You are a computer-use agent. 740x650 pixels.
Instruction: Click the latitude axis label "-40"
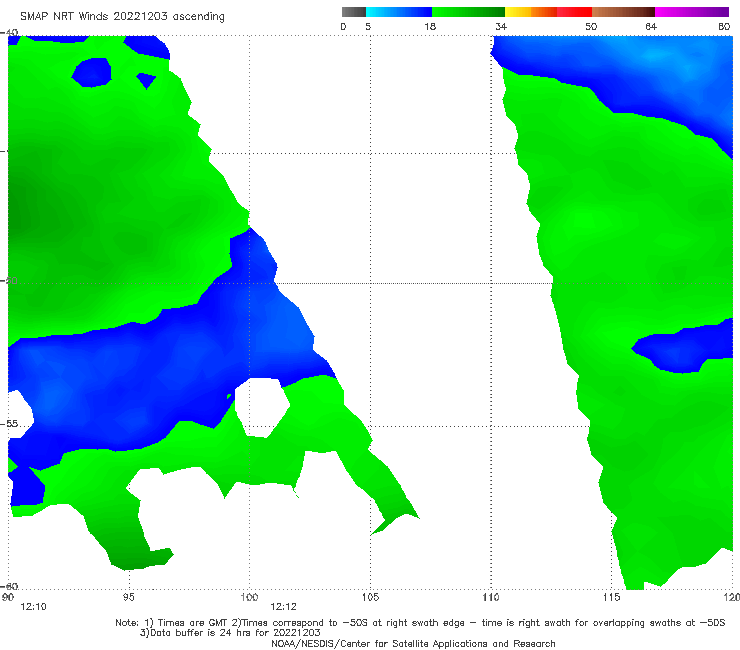(x=9, y=33)
